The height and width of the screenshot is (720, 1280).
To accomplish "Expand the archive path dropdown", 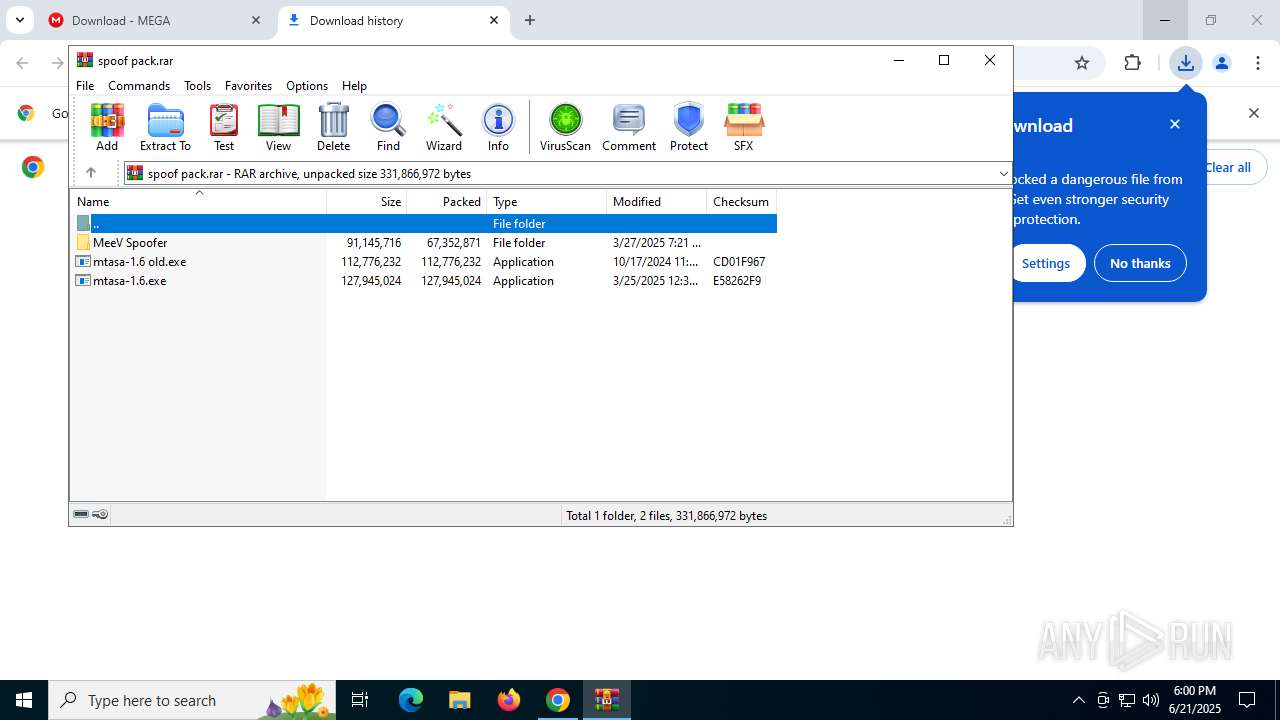I will 1003,173.
